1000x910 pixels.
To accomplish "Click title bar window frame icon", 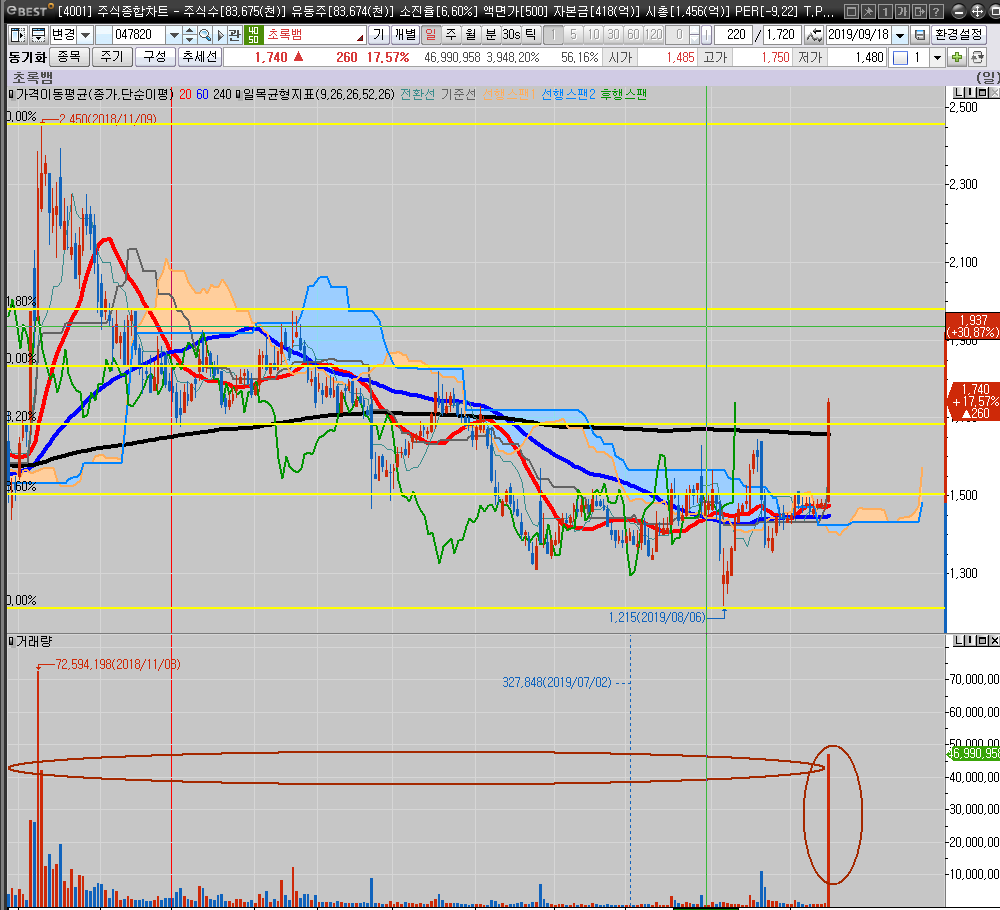I will click(x=851, y=11).
